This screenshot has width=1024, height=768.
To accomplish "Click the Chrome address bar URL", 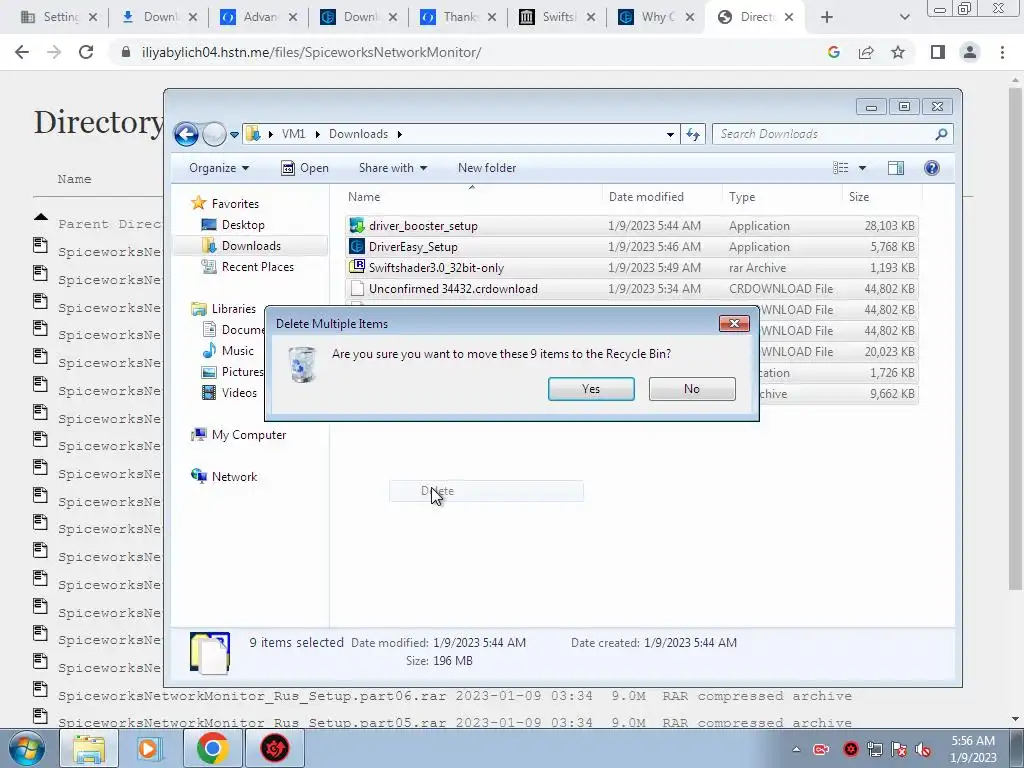I will (x=312, y=52).
